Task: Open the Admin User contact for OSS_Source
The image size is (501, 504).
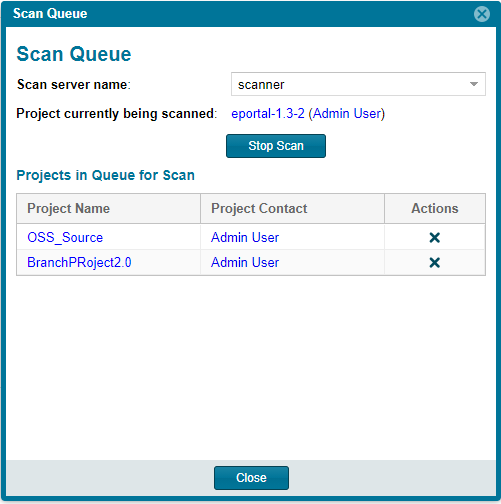Action: coord(245,237)
